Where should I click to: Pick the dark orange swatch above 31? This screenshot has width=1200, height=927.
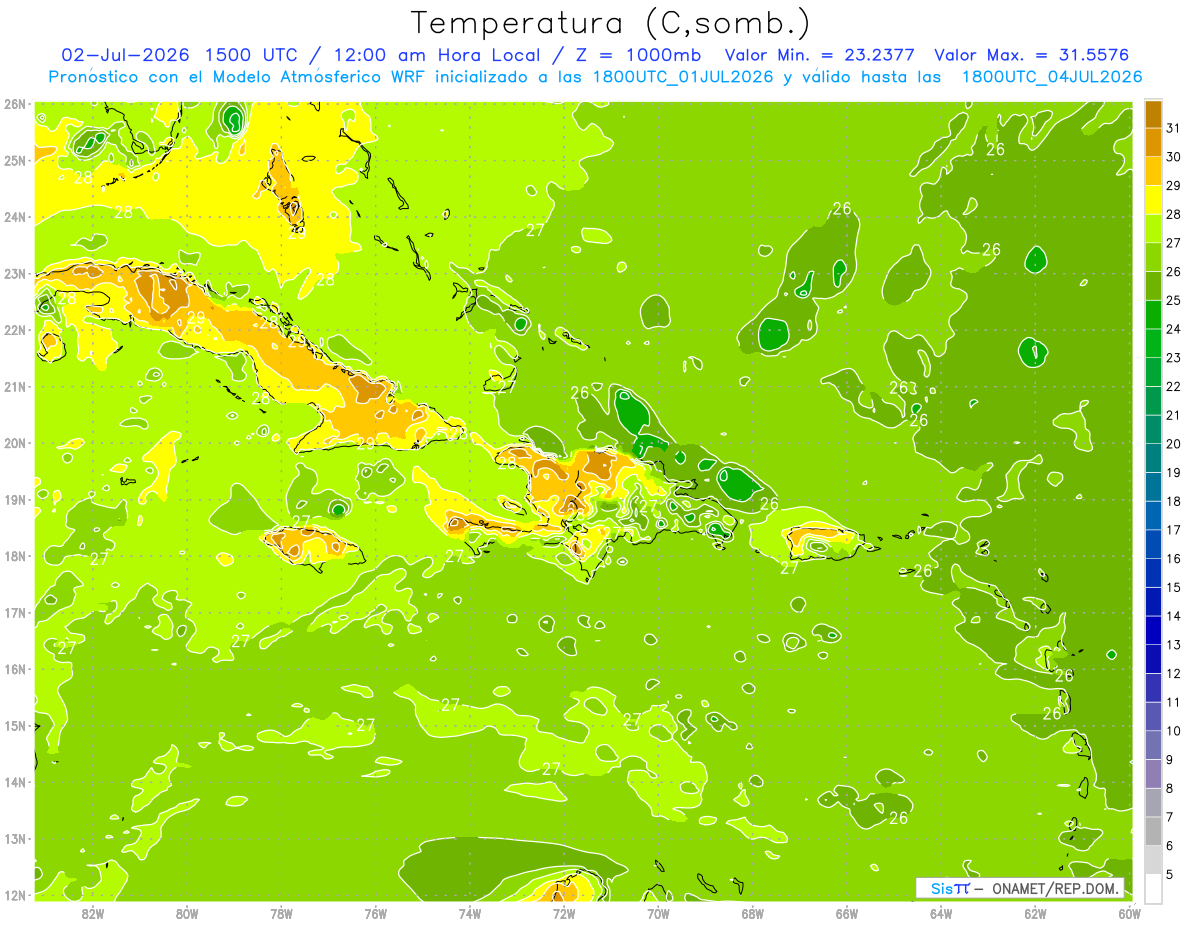coord(1153,114)
